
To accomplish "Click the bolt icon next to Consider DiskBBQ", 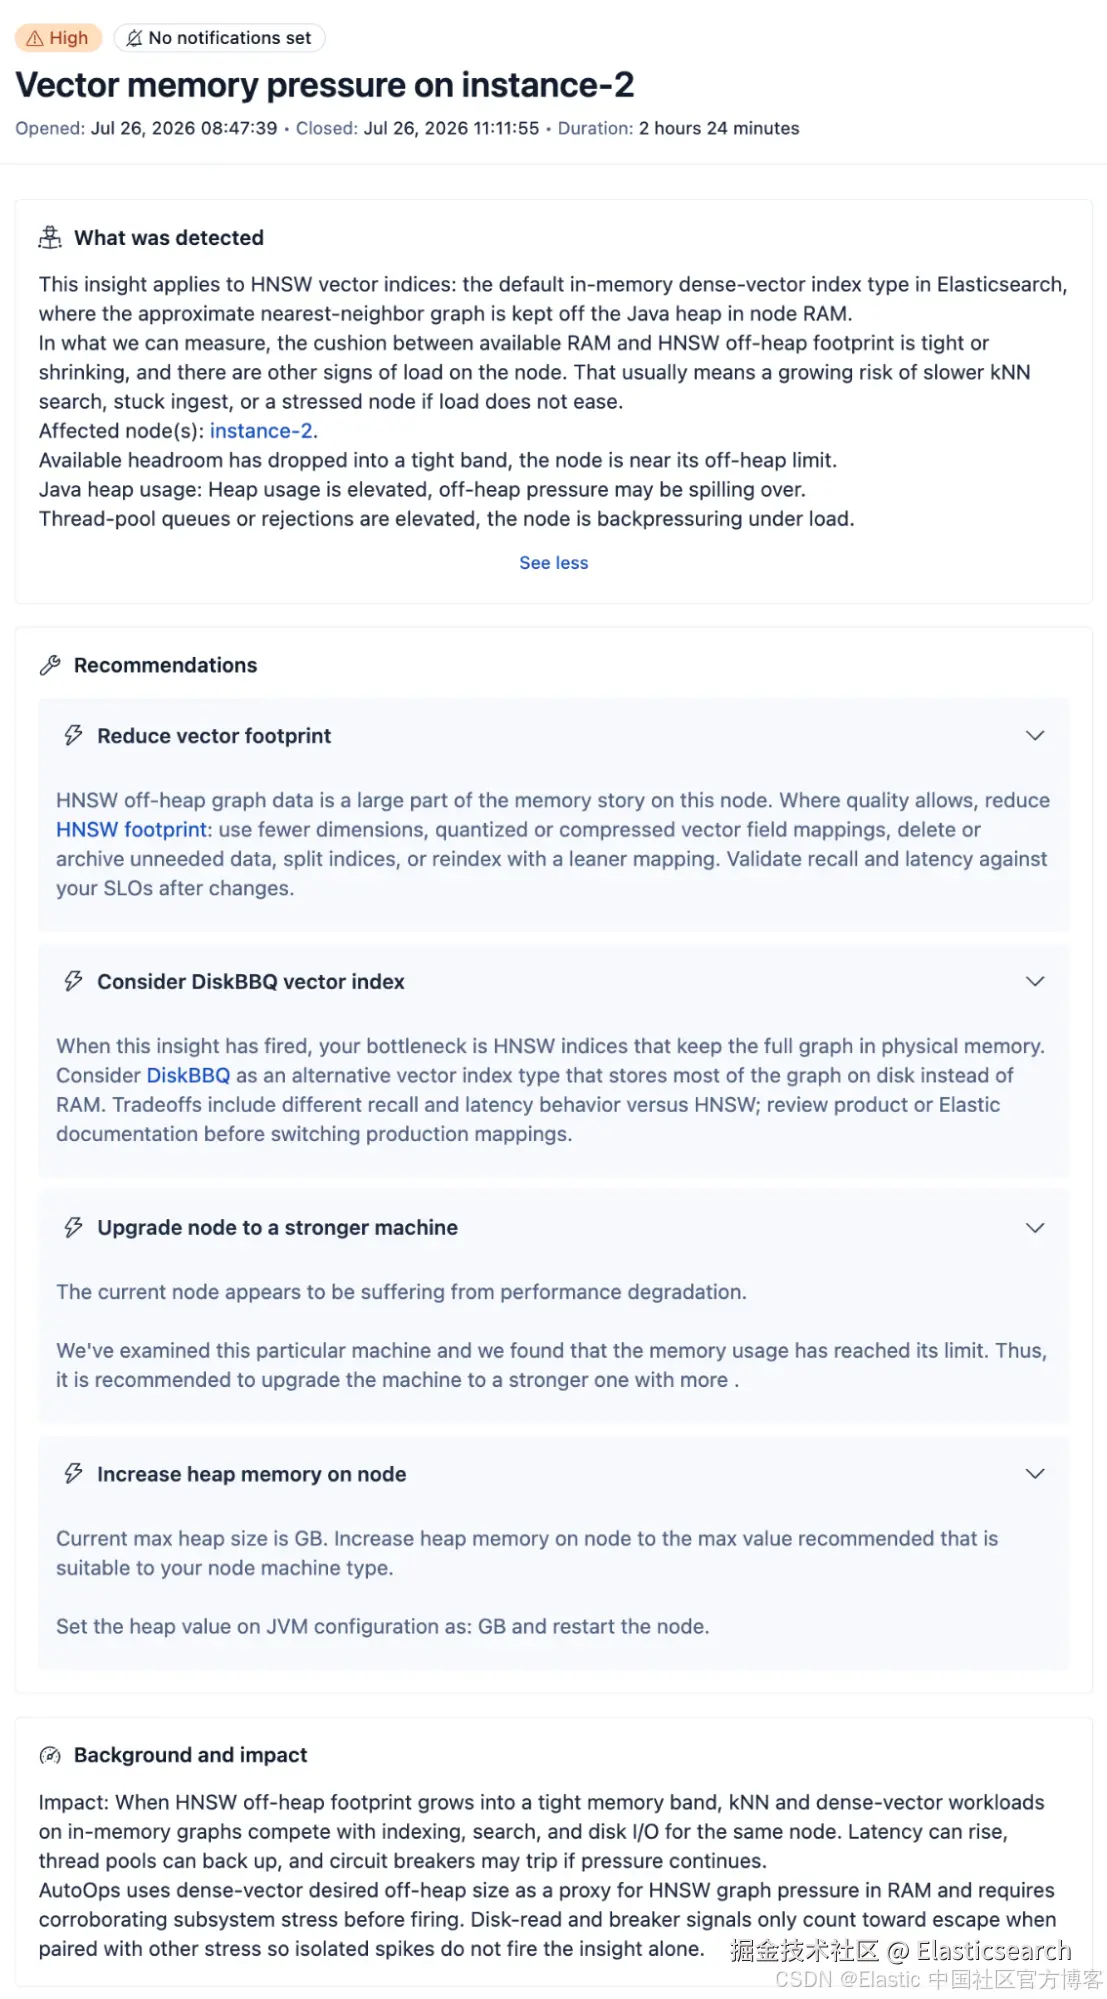I will point(73,981).
